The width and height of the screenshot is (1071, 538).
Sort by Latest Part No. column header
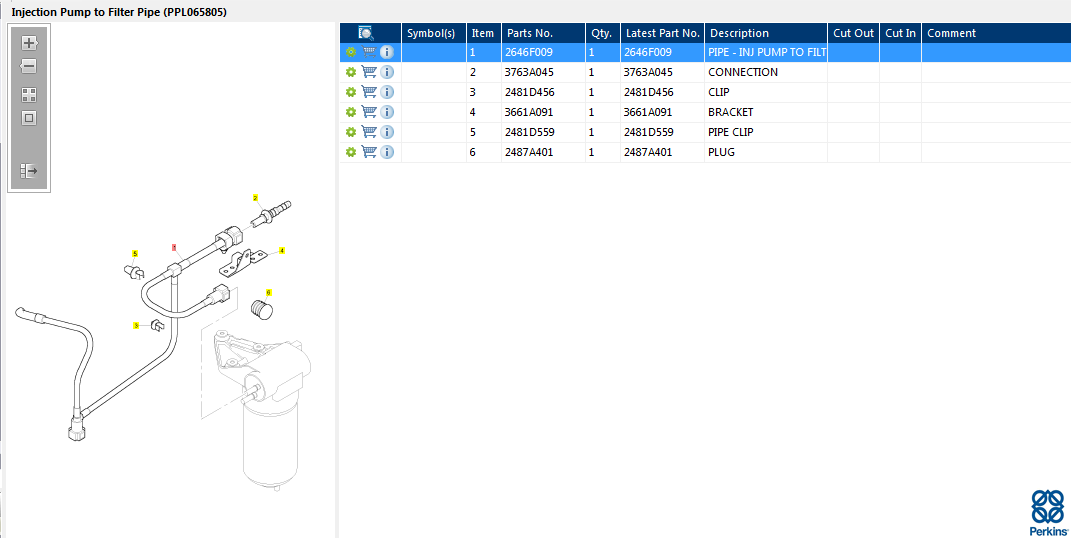[663, 33]
